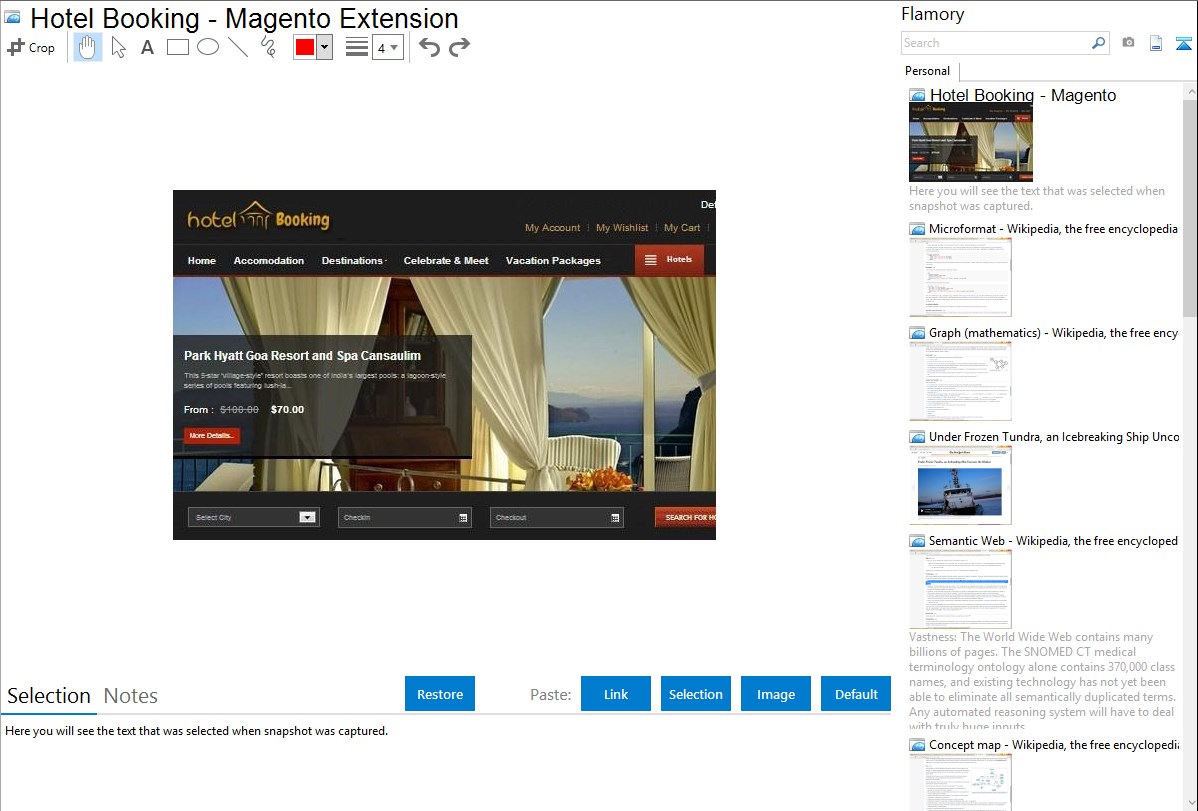This screenshot has width=1198, height=811.
Task: Click Celebrate & Meet menu item
Action: point(446,261)
